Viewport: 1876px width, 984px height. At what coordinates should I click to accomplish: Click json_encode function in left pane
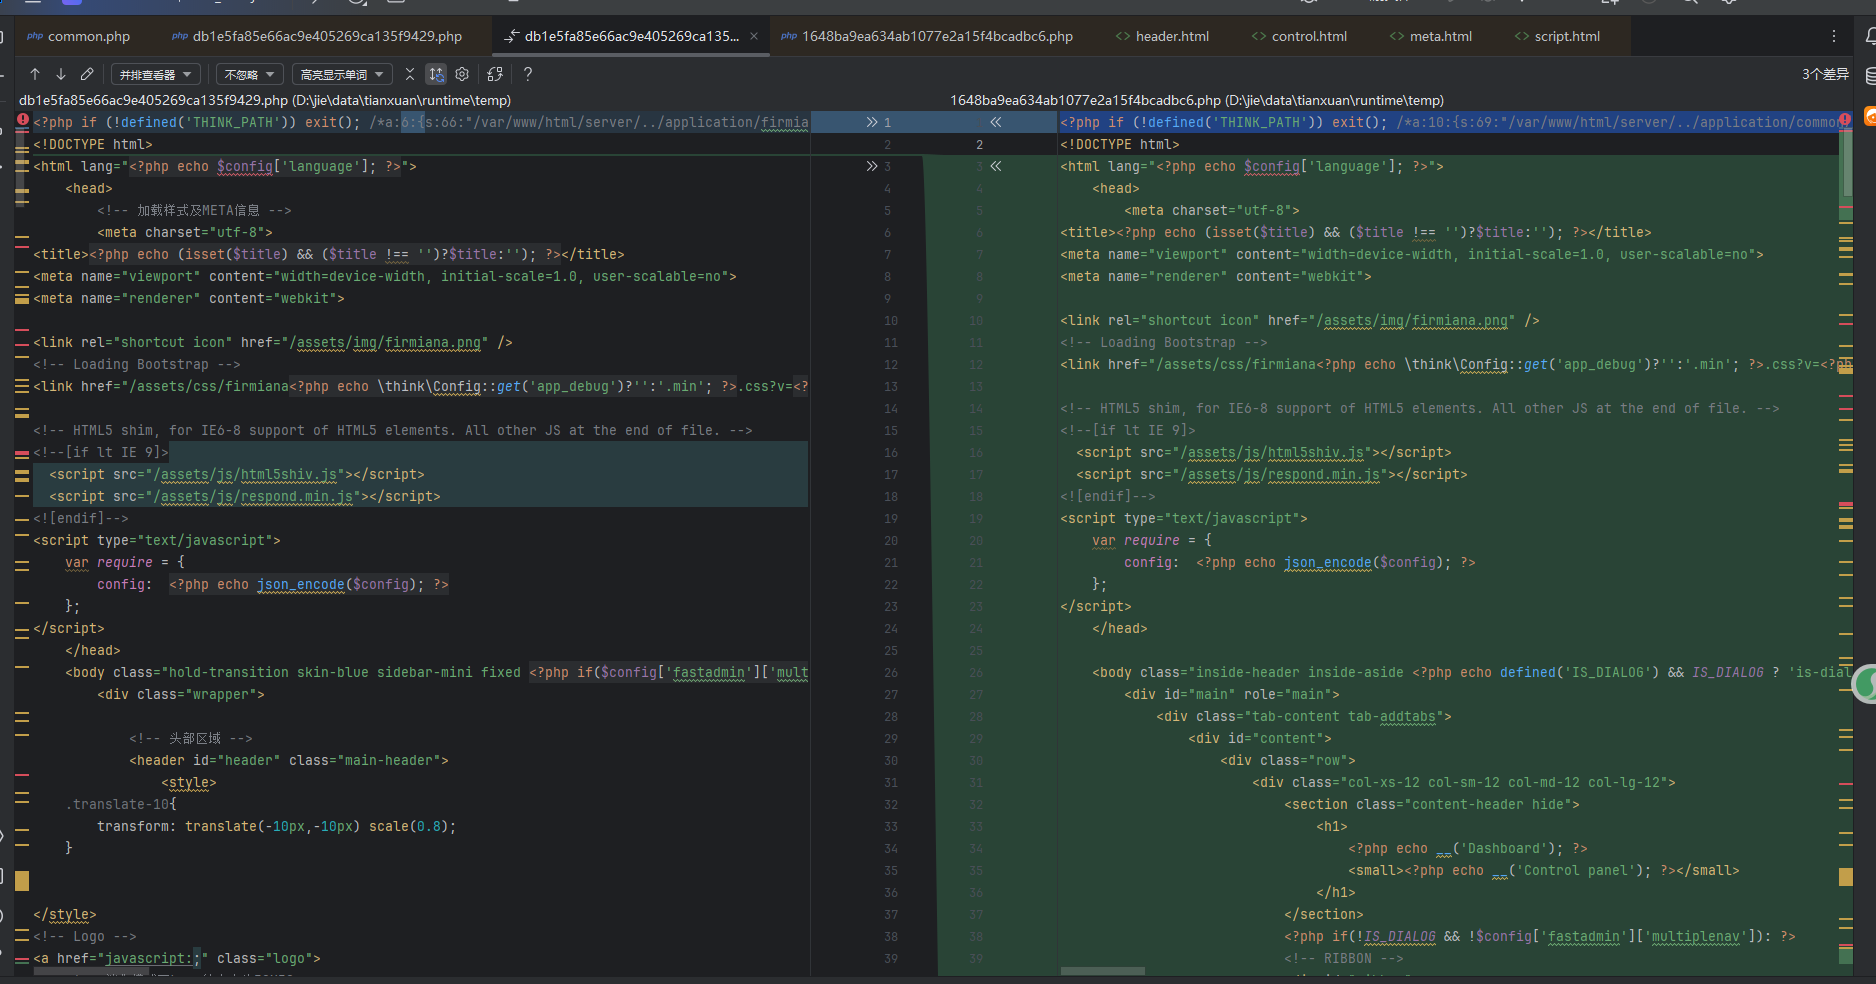pyautogui.click(x=301, y=584)
